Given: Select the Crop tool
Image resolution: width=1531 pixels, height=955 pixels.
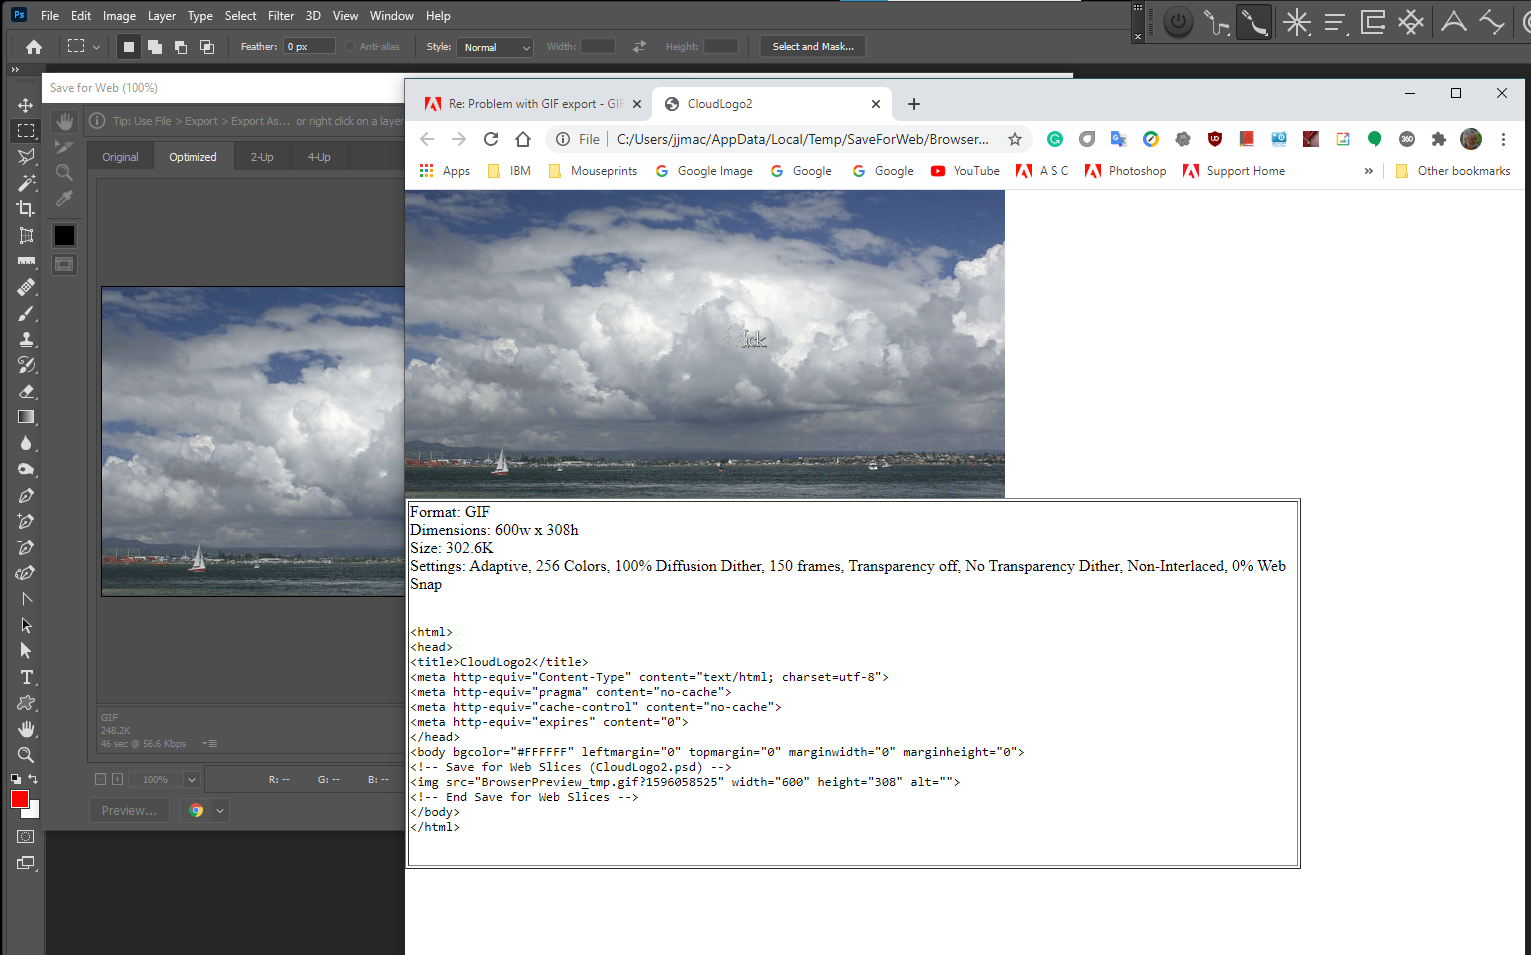Looking at the screenshot, I should 27,208.
